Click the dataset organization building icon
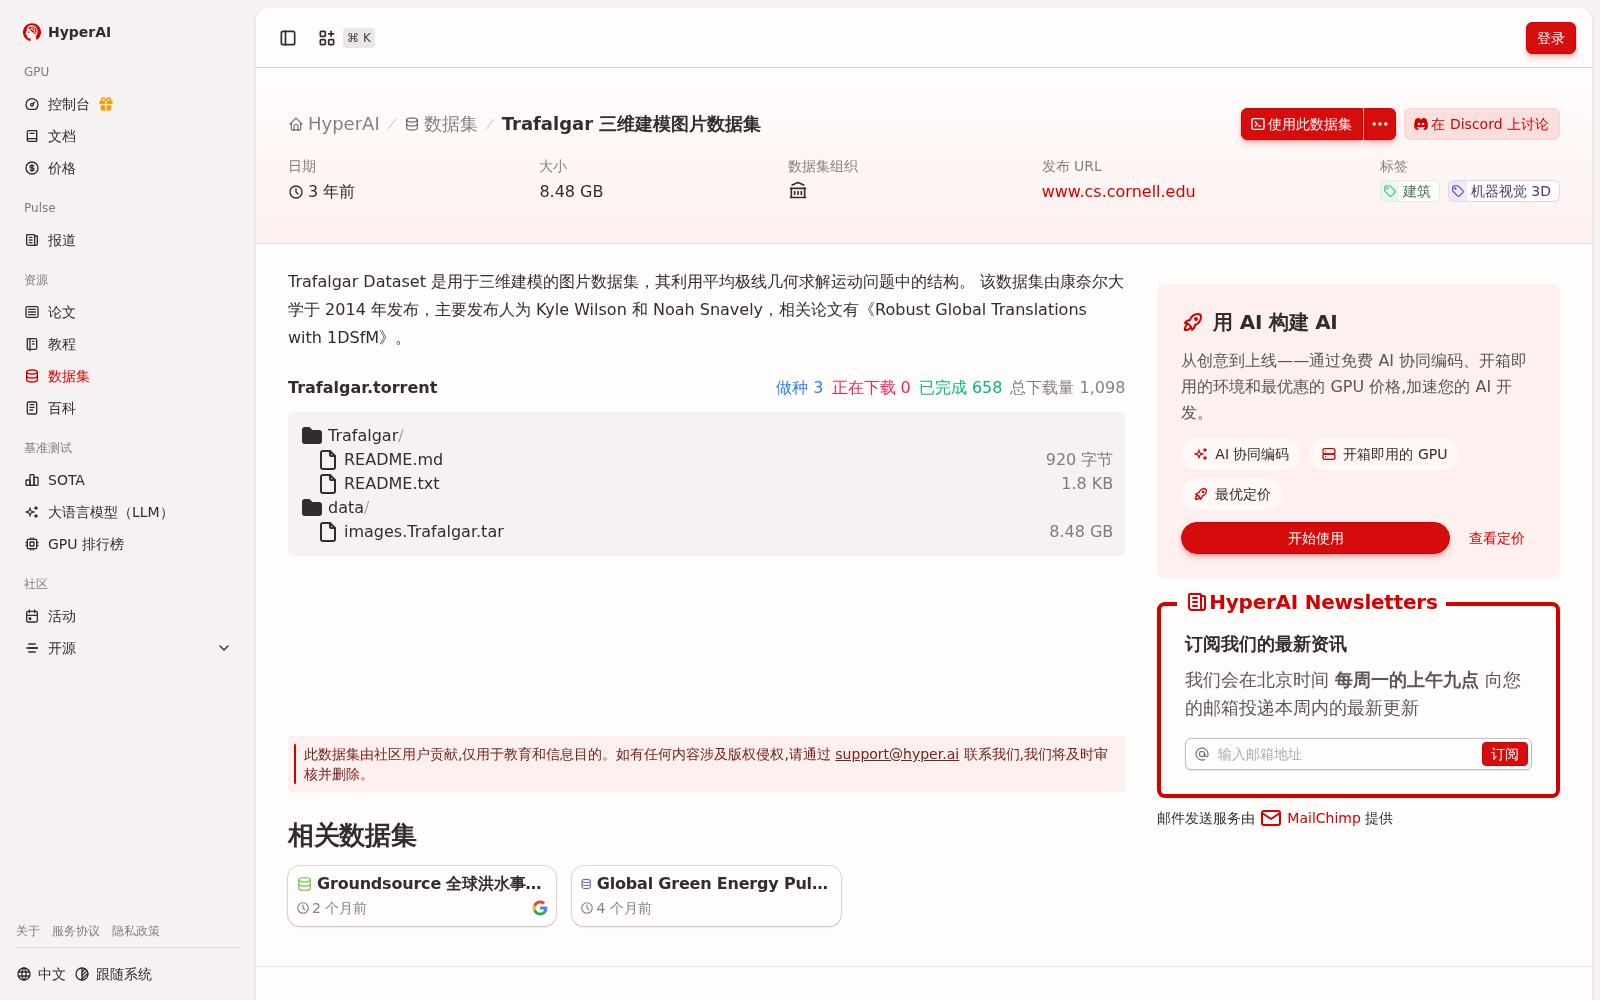 click(797, 191)
